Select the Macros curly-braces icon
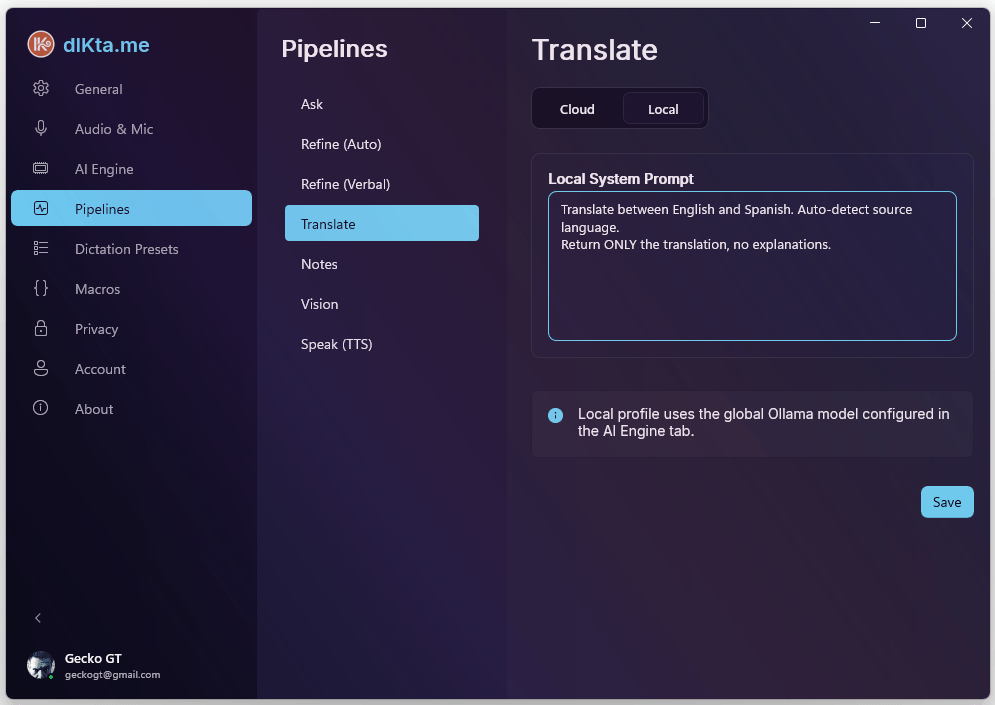 [x=41, y=288]
